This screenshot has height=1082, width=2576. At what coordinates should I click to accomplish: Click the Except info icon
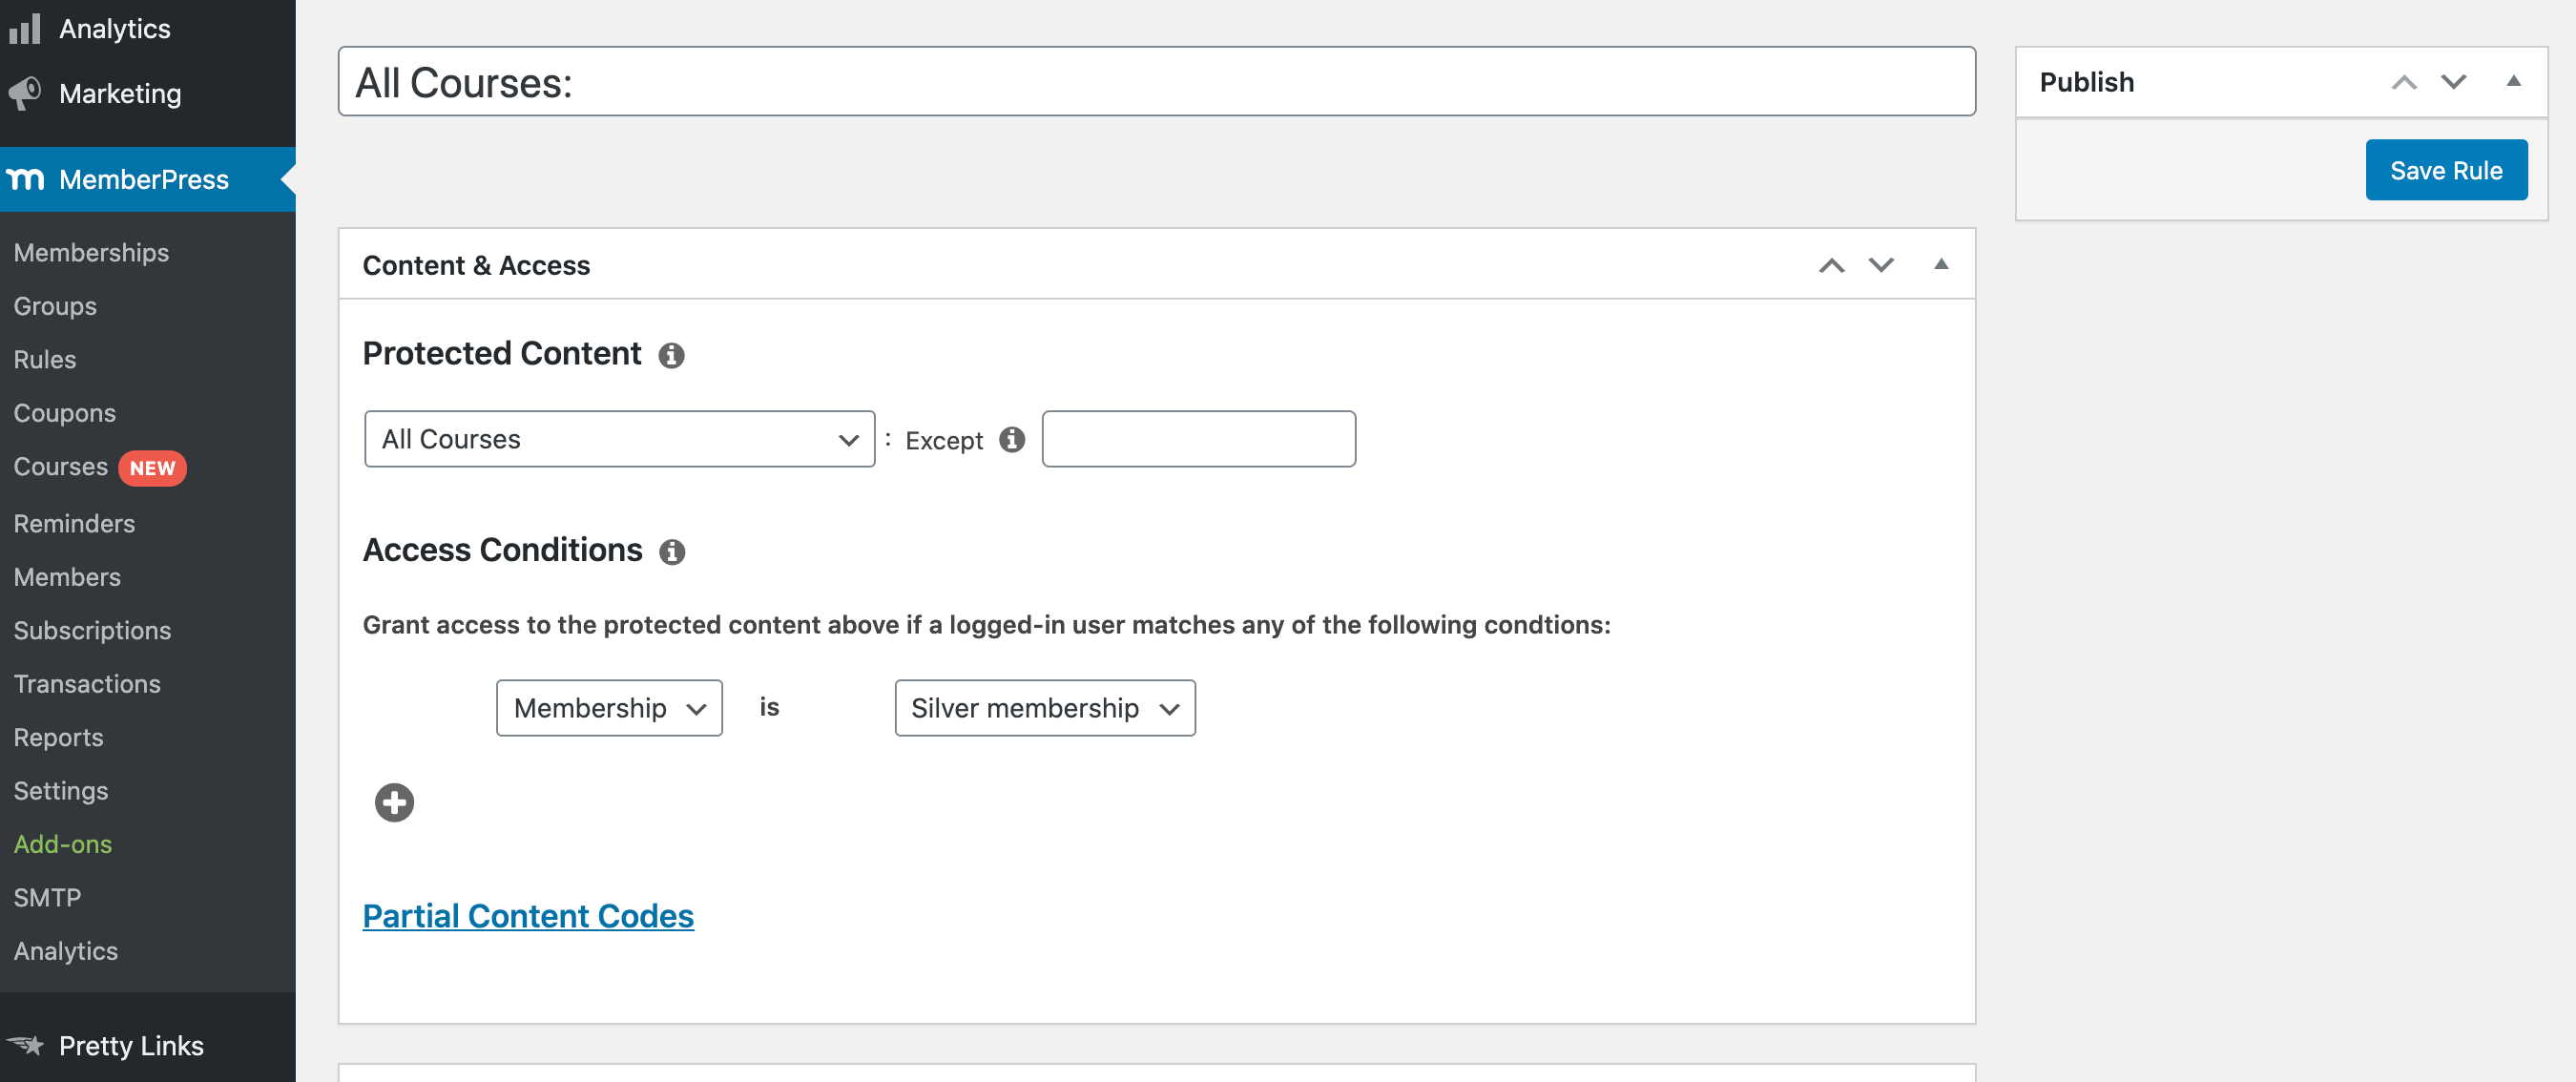point(1012,439)
